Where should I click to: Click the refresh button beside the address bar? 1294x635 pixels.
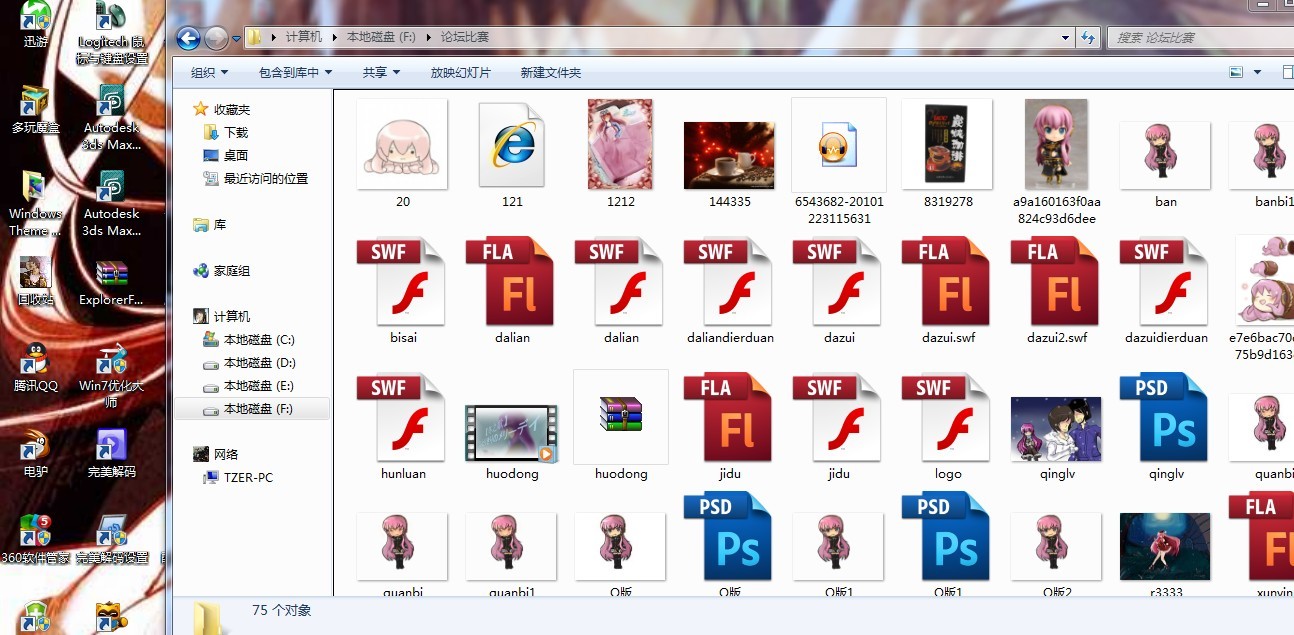[x=1088, y=38]
